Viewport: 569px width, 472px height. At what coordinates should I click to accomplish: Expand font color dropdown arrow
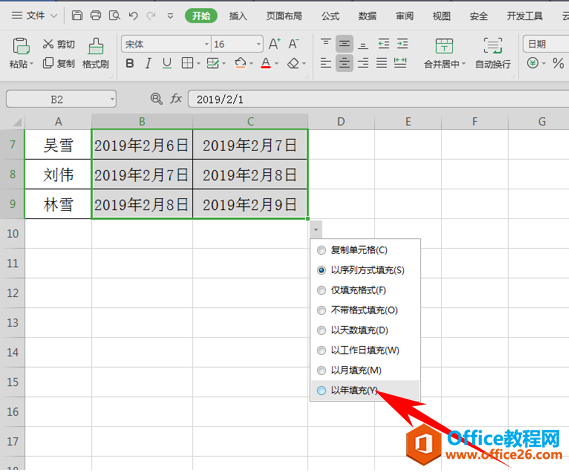277,63
